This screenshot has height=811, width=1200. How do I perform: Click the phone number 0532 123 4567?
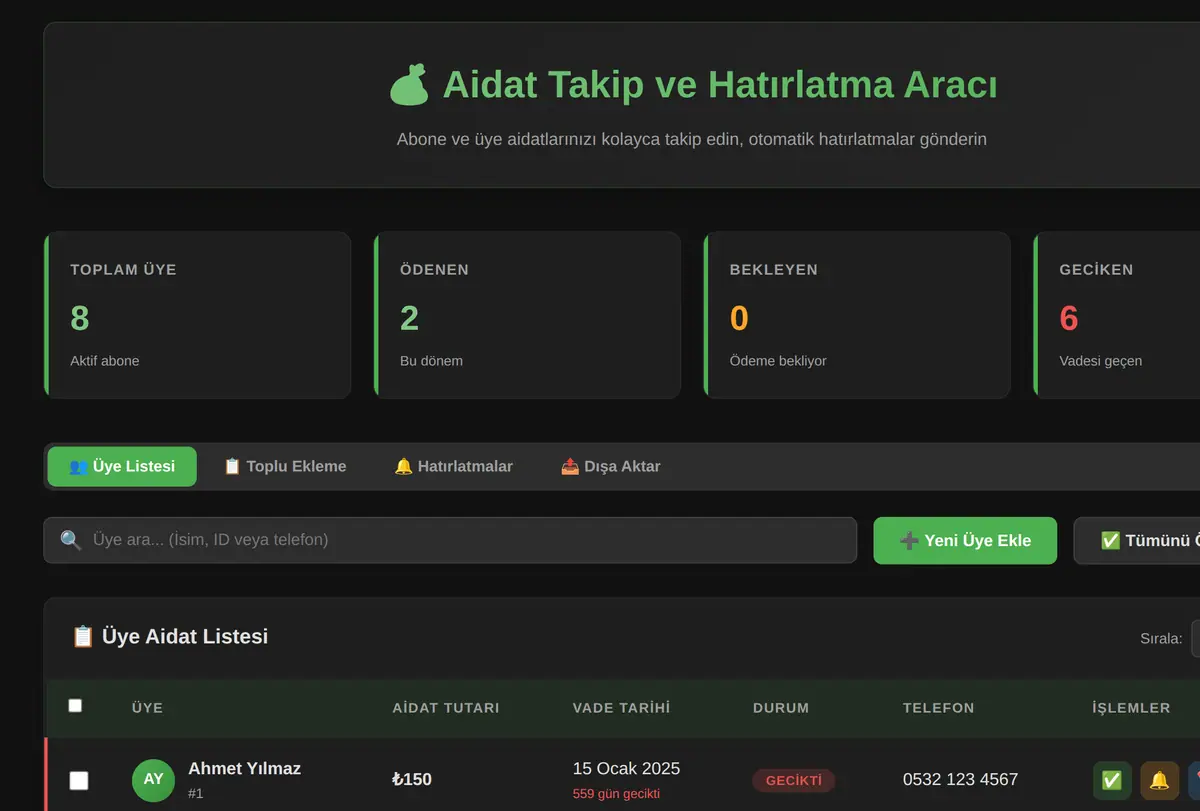[960, 779]
